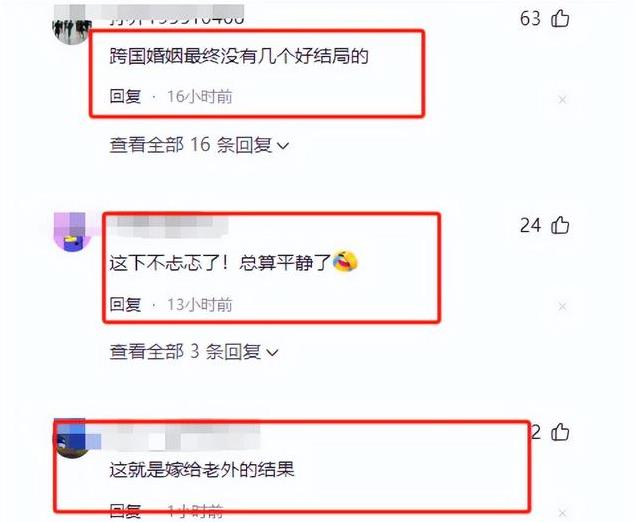Open the blurred username above 这就是嫁给老外

coord(185,437)
